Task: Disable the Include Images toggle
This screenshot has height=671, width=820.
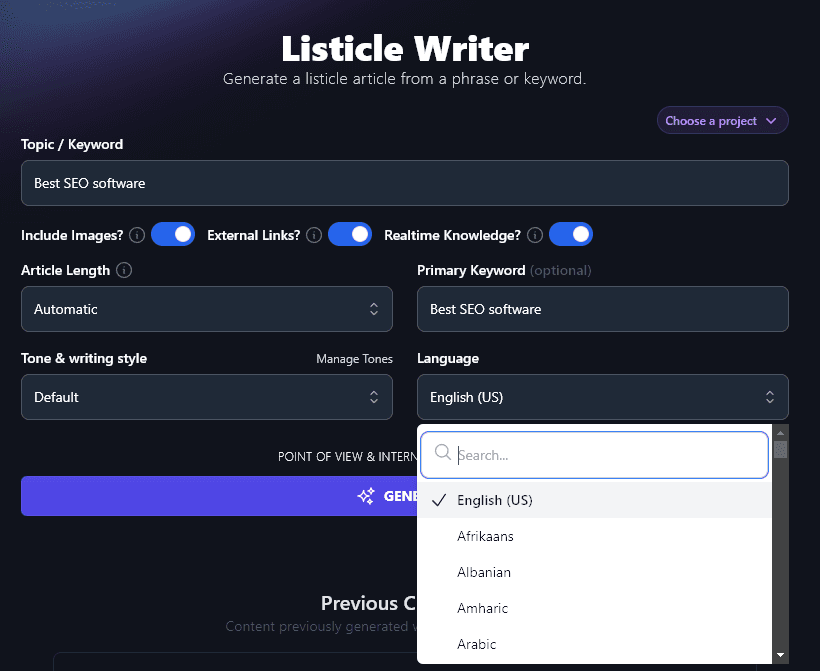Action: click(x=174, y=234)
